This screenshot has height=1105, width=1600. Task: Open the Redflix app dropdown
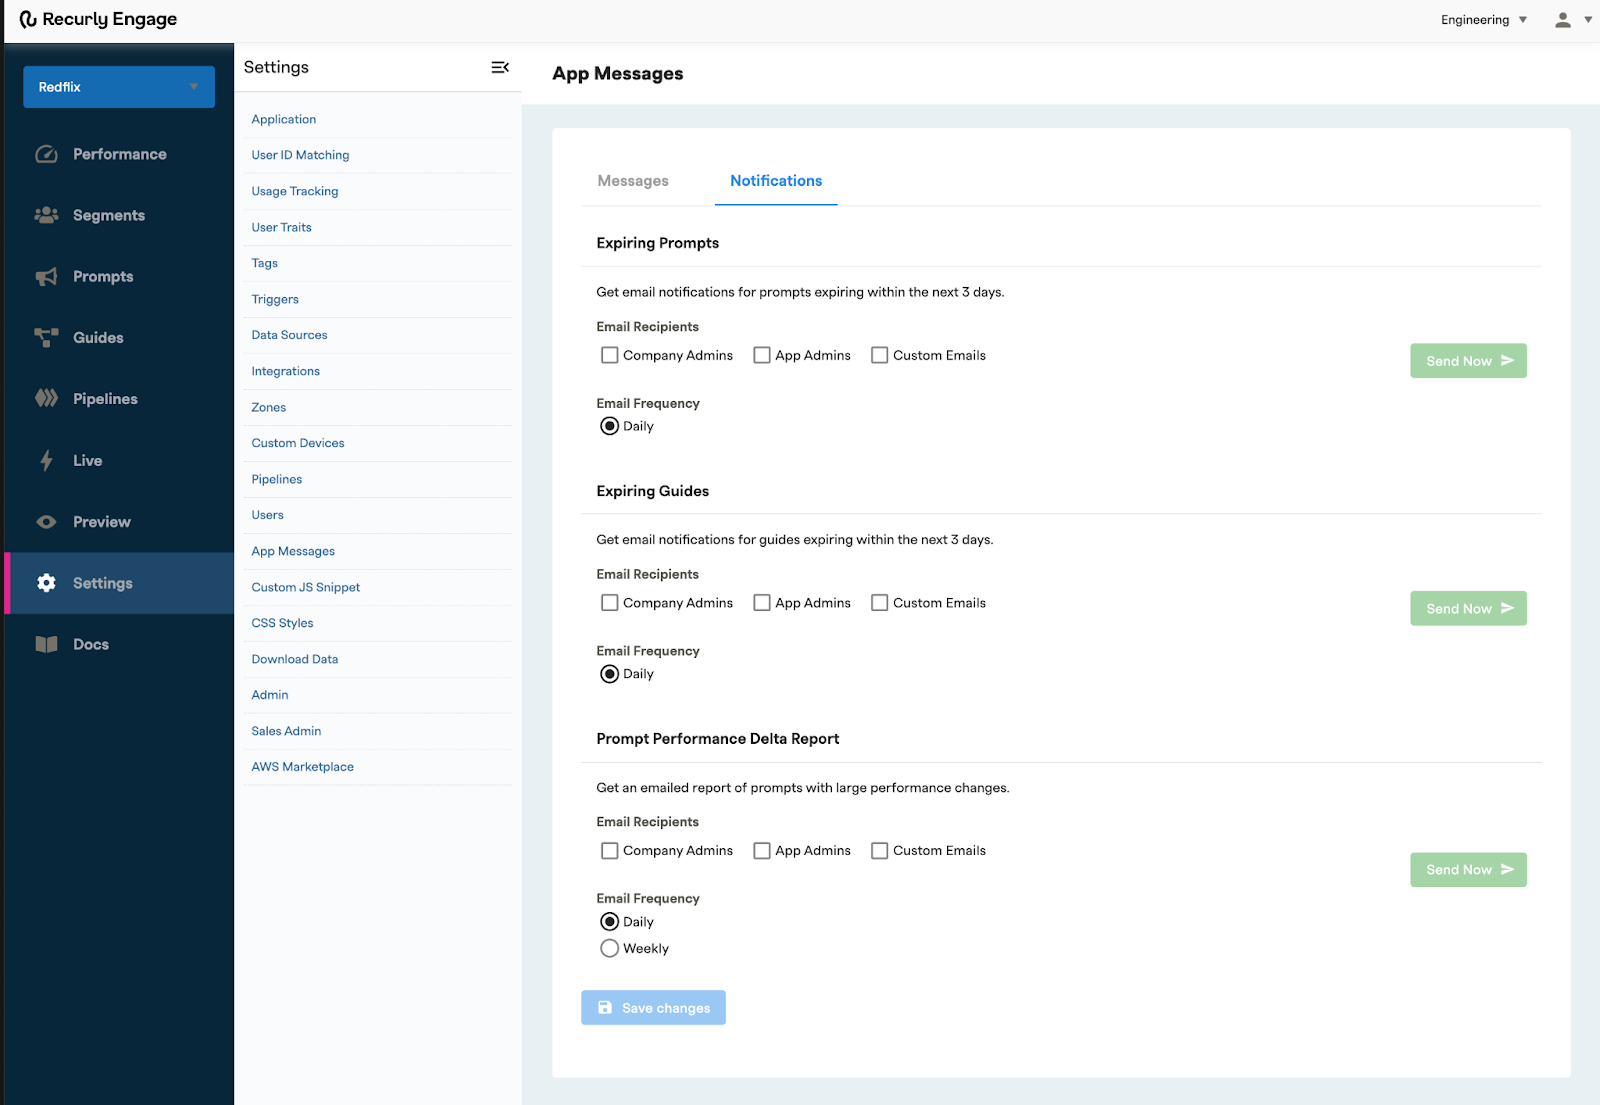[119, 87]
